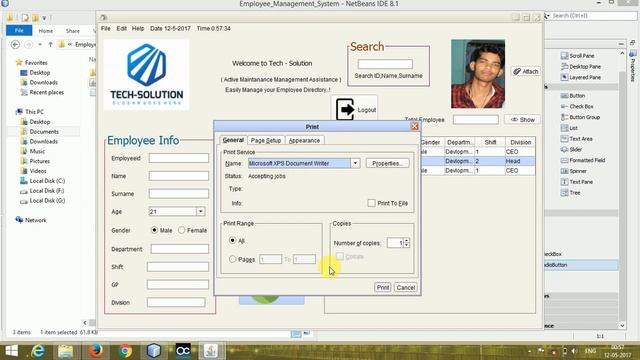Select the Layered Pane palette item
This screenshot has height=360, width=640.
580,77
